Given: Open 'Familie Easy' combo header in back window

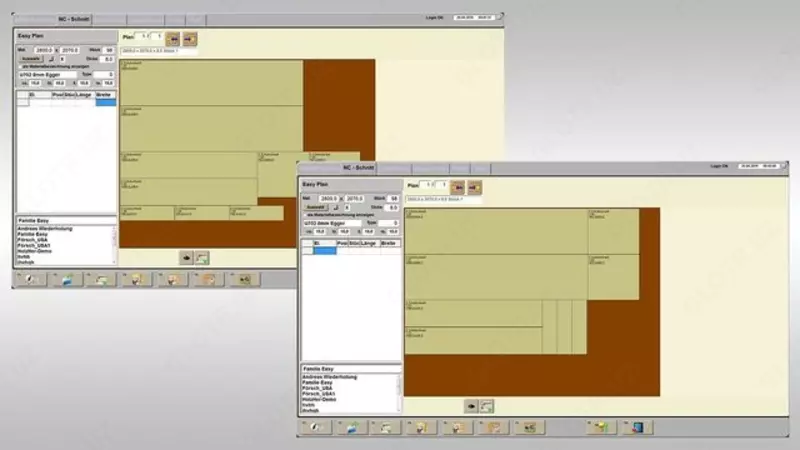Looking at the screenshot, I should pyautogui.click(x=65, y=219).
